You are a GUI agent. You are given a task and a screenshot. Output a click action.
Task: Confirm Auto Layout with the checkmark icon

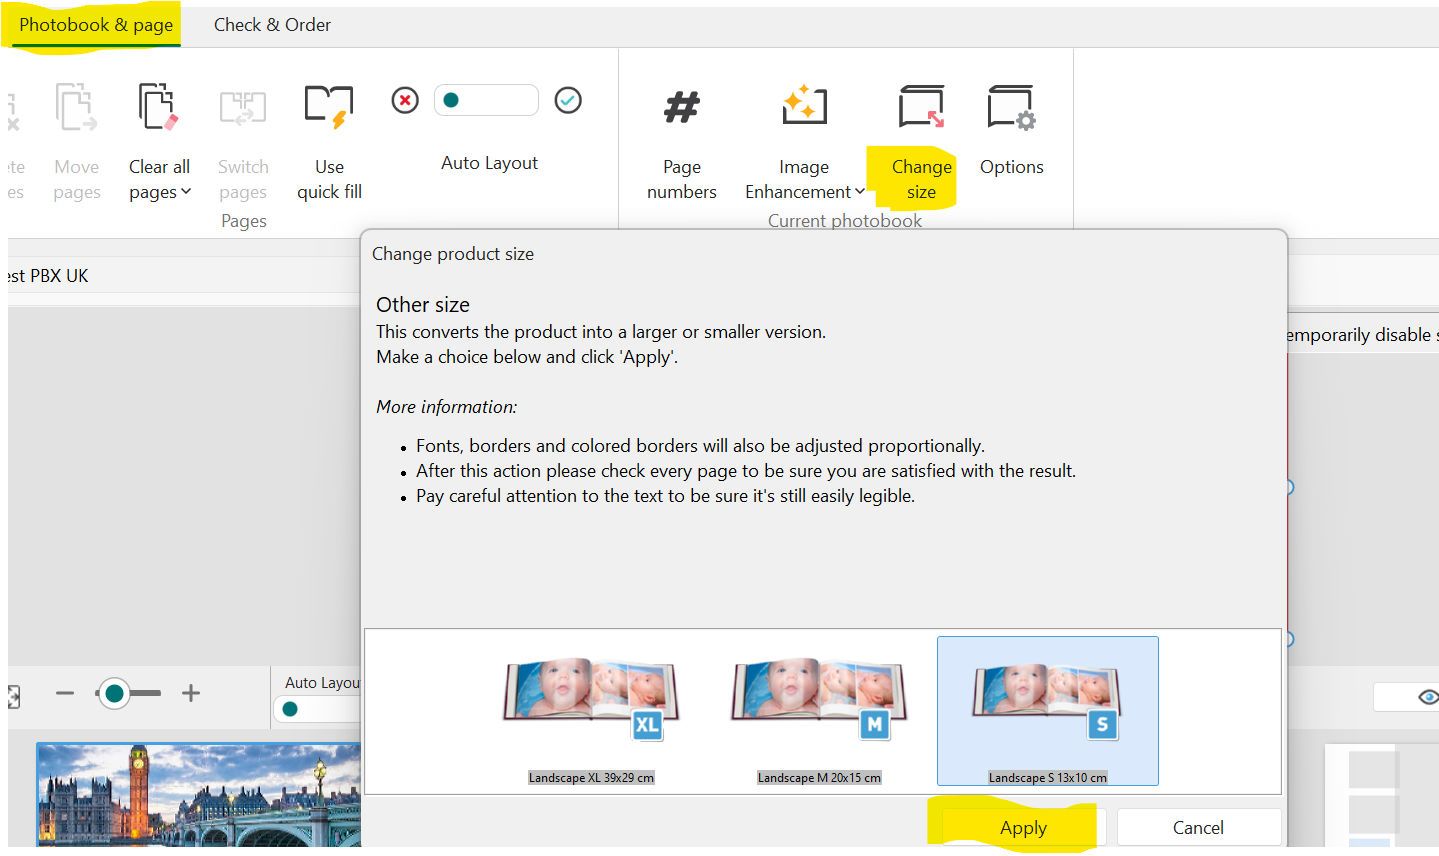click(568, 100)
